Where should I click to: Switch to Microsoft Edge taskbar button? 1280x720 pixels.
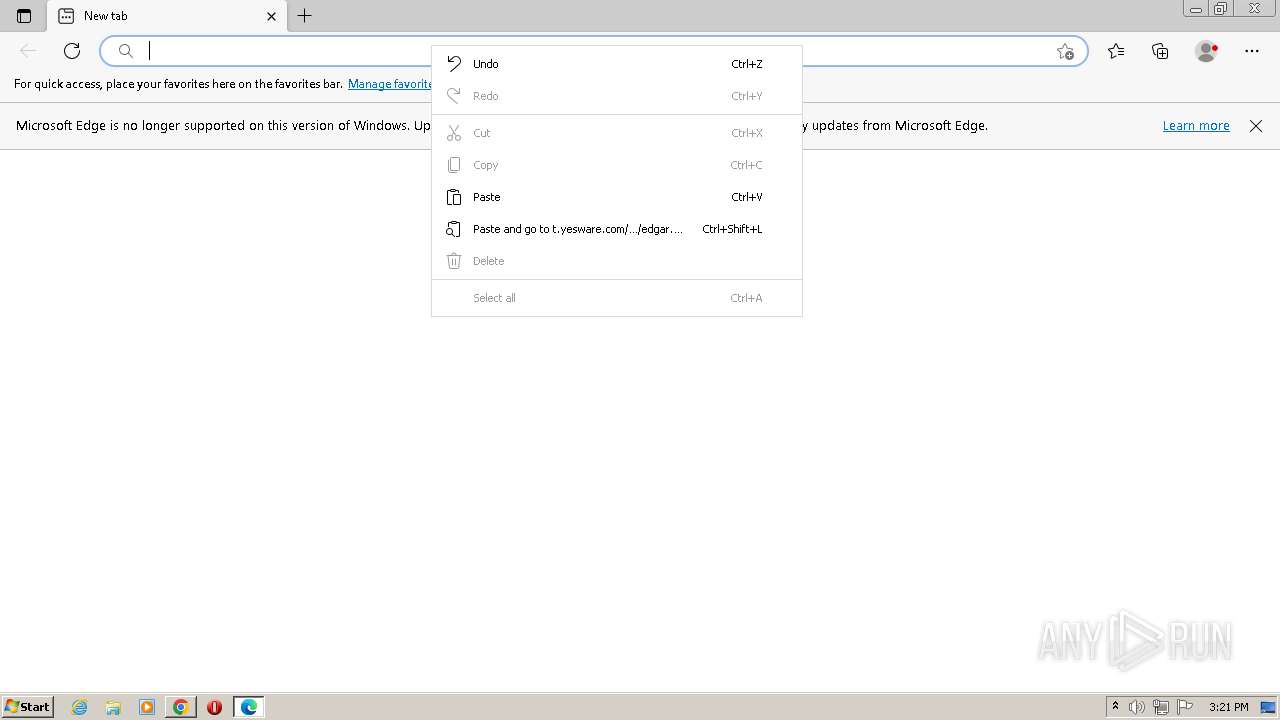248,707
